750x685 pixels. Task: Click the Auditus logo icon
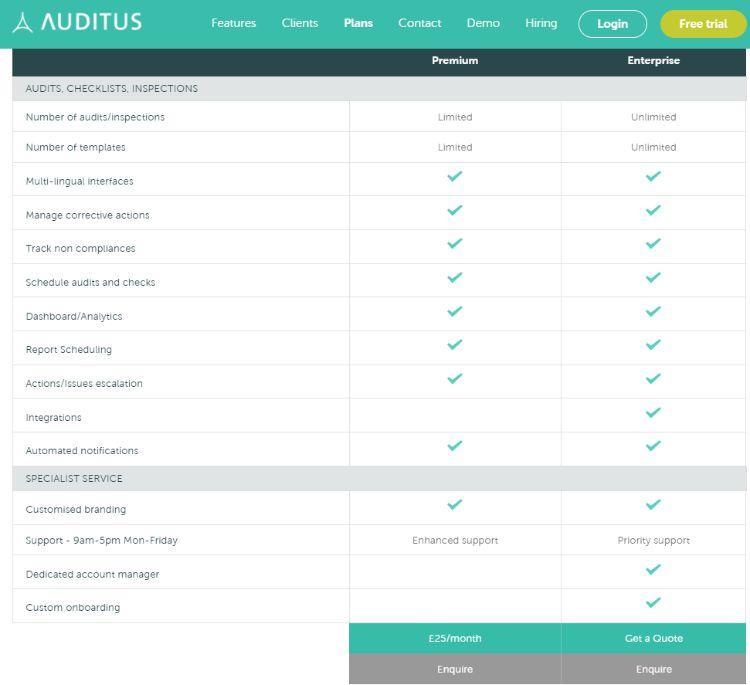pyautogui.click(x=22, y=22)
